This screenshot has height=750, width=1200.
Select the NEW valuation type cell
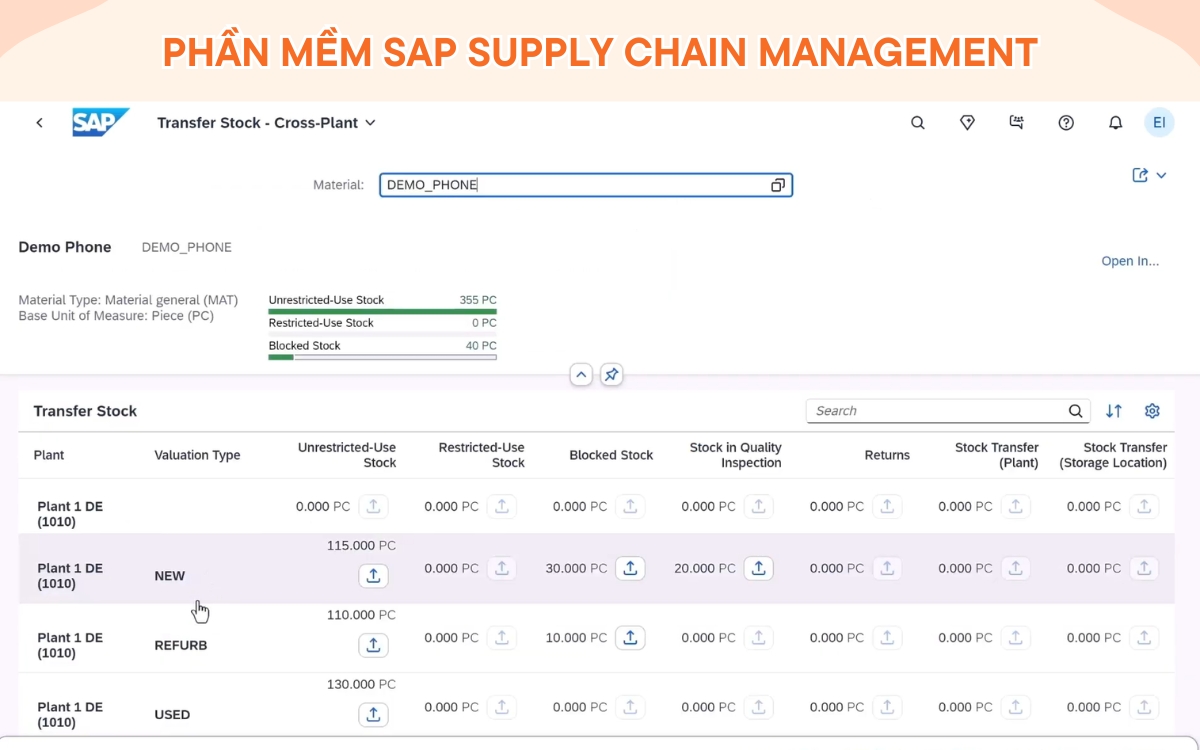point(170,576)
